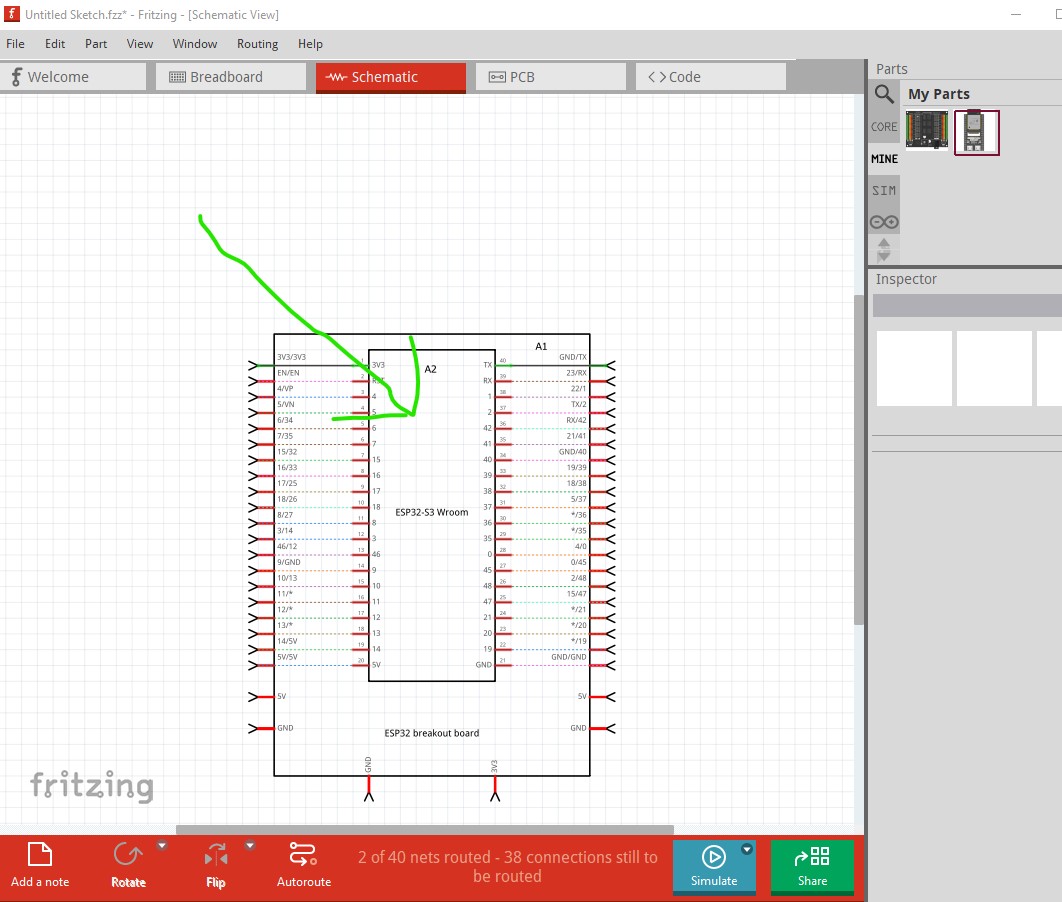The image size is (1062, 902).
Task: Click the Rotate button
Action: (128, 864)
